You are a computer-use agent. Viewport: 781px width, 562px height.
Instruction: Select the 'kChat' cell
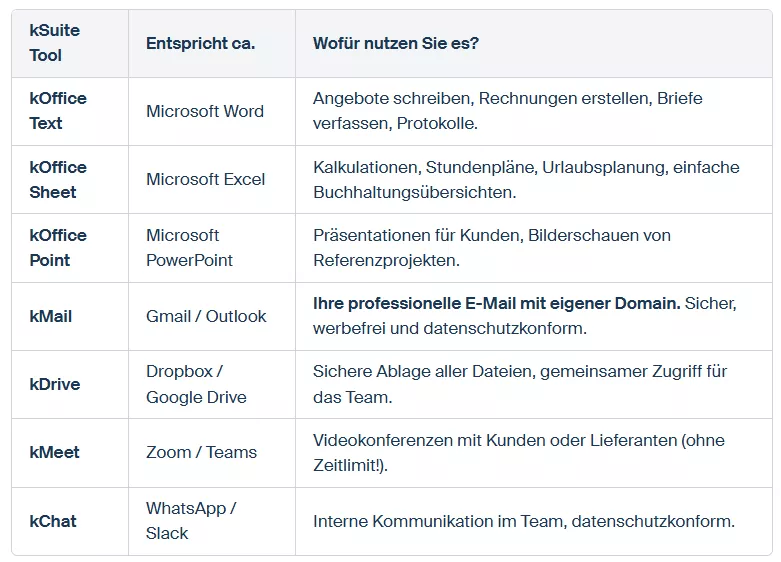(70, 521)
